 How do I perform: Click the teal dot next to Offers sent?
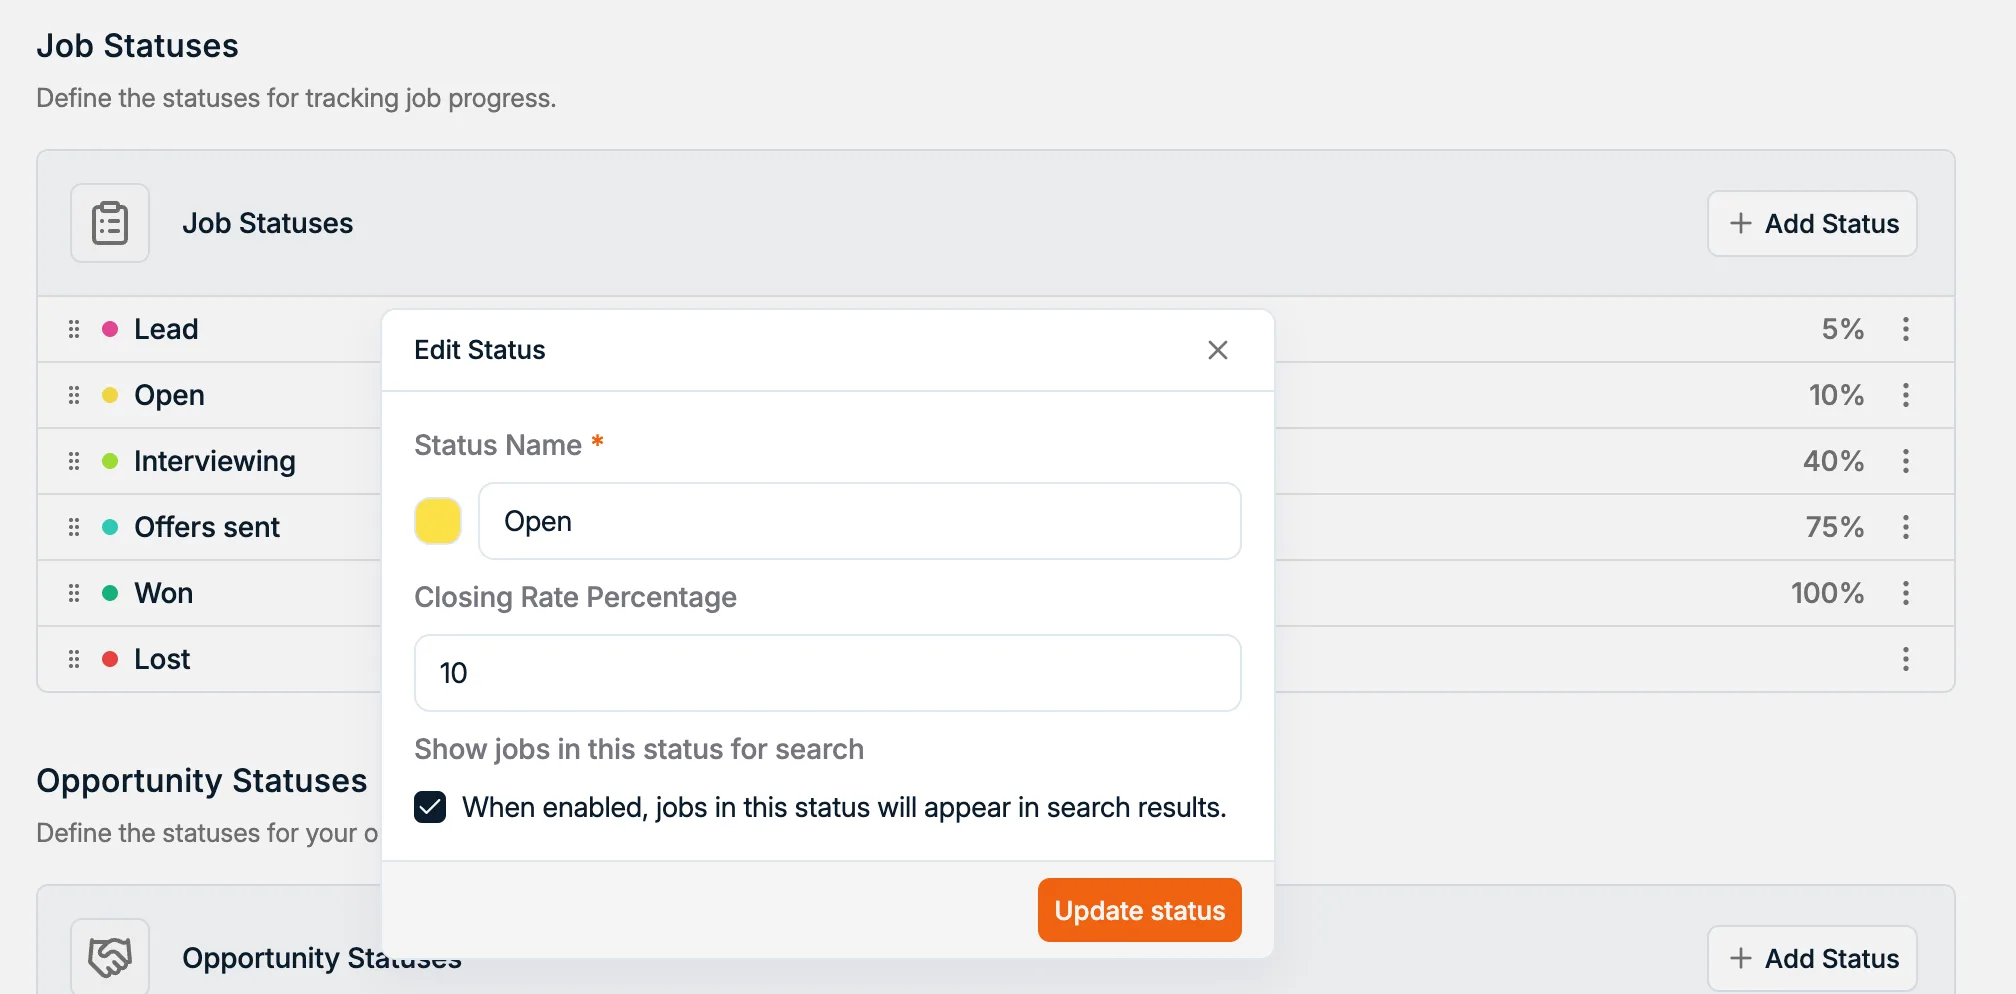110,527
